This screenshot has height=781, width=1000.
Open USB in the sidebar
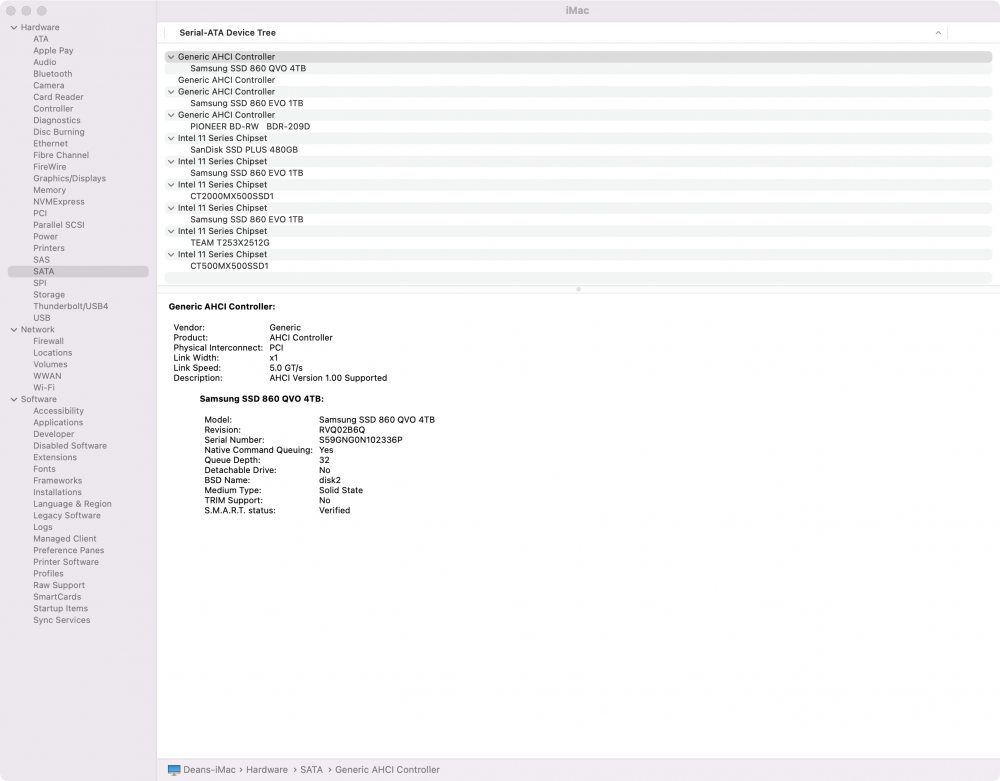tap(41, 318)
